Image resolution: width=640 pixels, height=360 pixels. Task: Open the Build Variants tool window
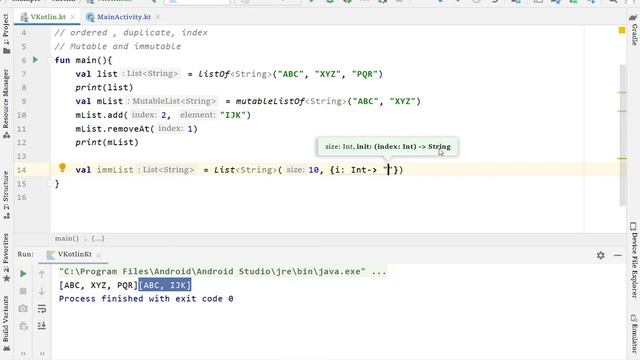pos(6,323)
